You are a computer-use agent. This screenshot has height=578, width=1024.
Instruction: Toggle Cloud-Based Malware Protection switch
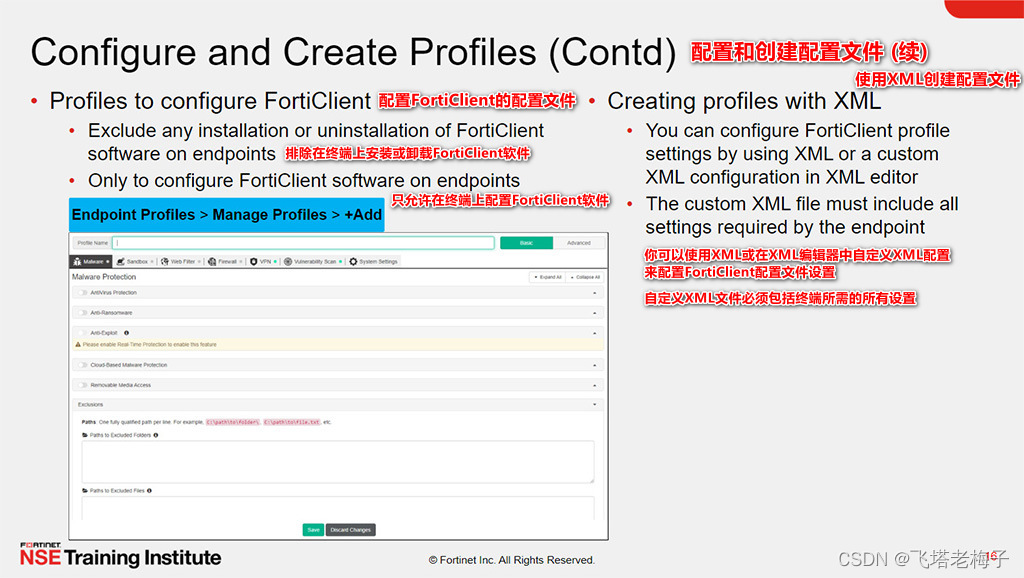tap(82, 365)
